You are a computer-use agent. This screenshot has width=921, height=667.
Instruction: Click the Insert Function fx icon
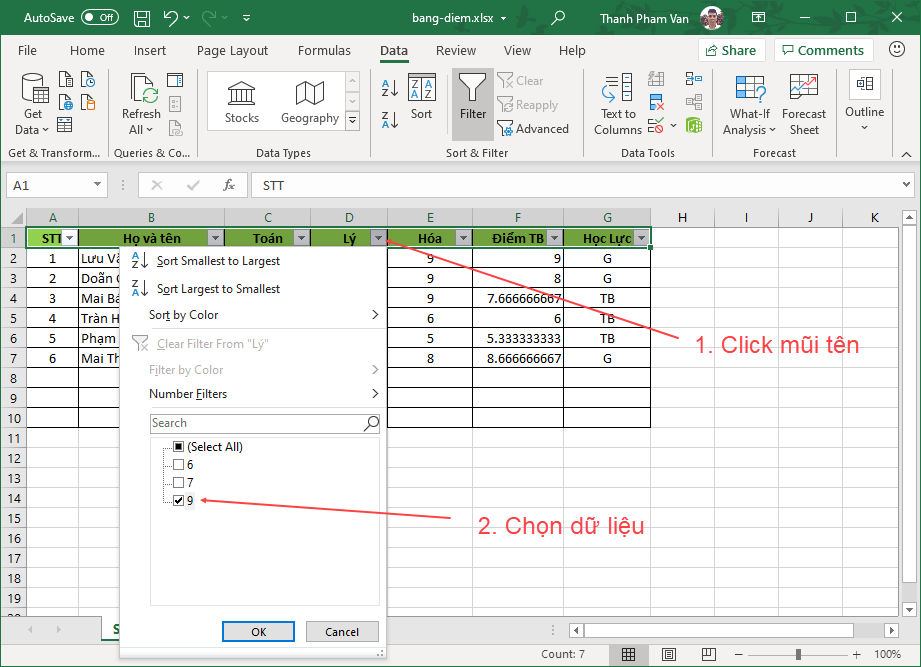(x=228, y=185)
